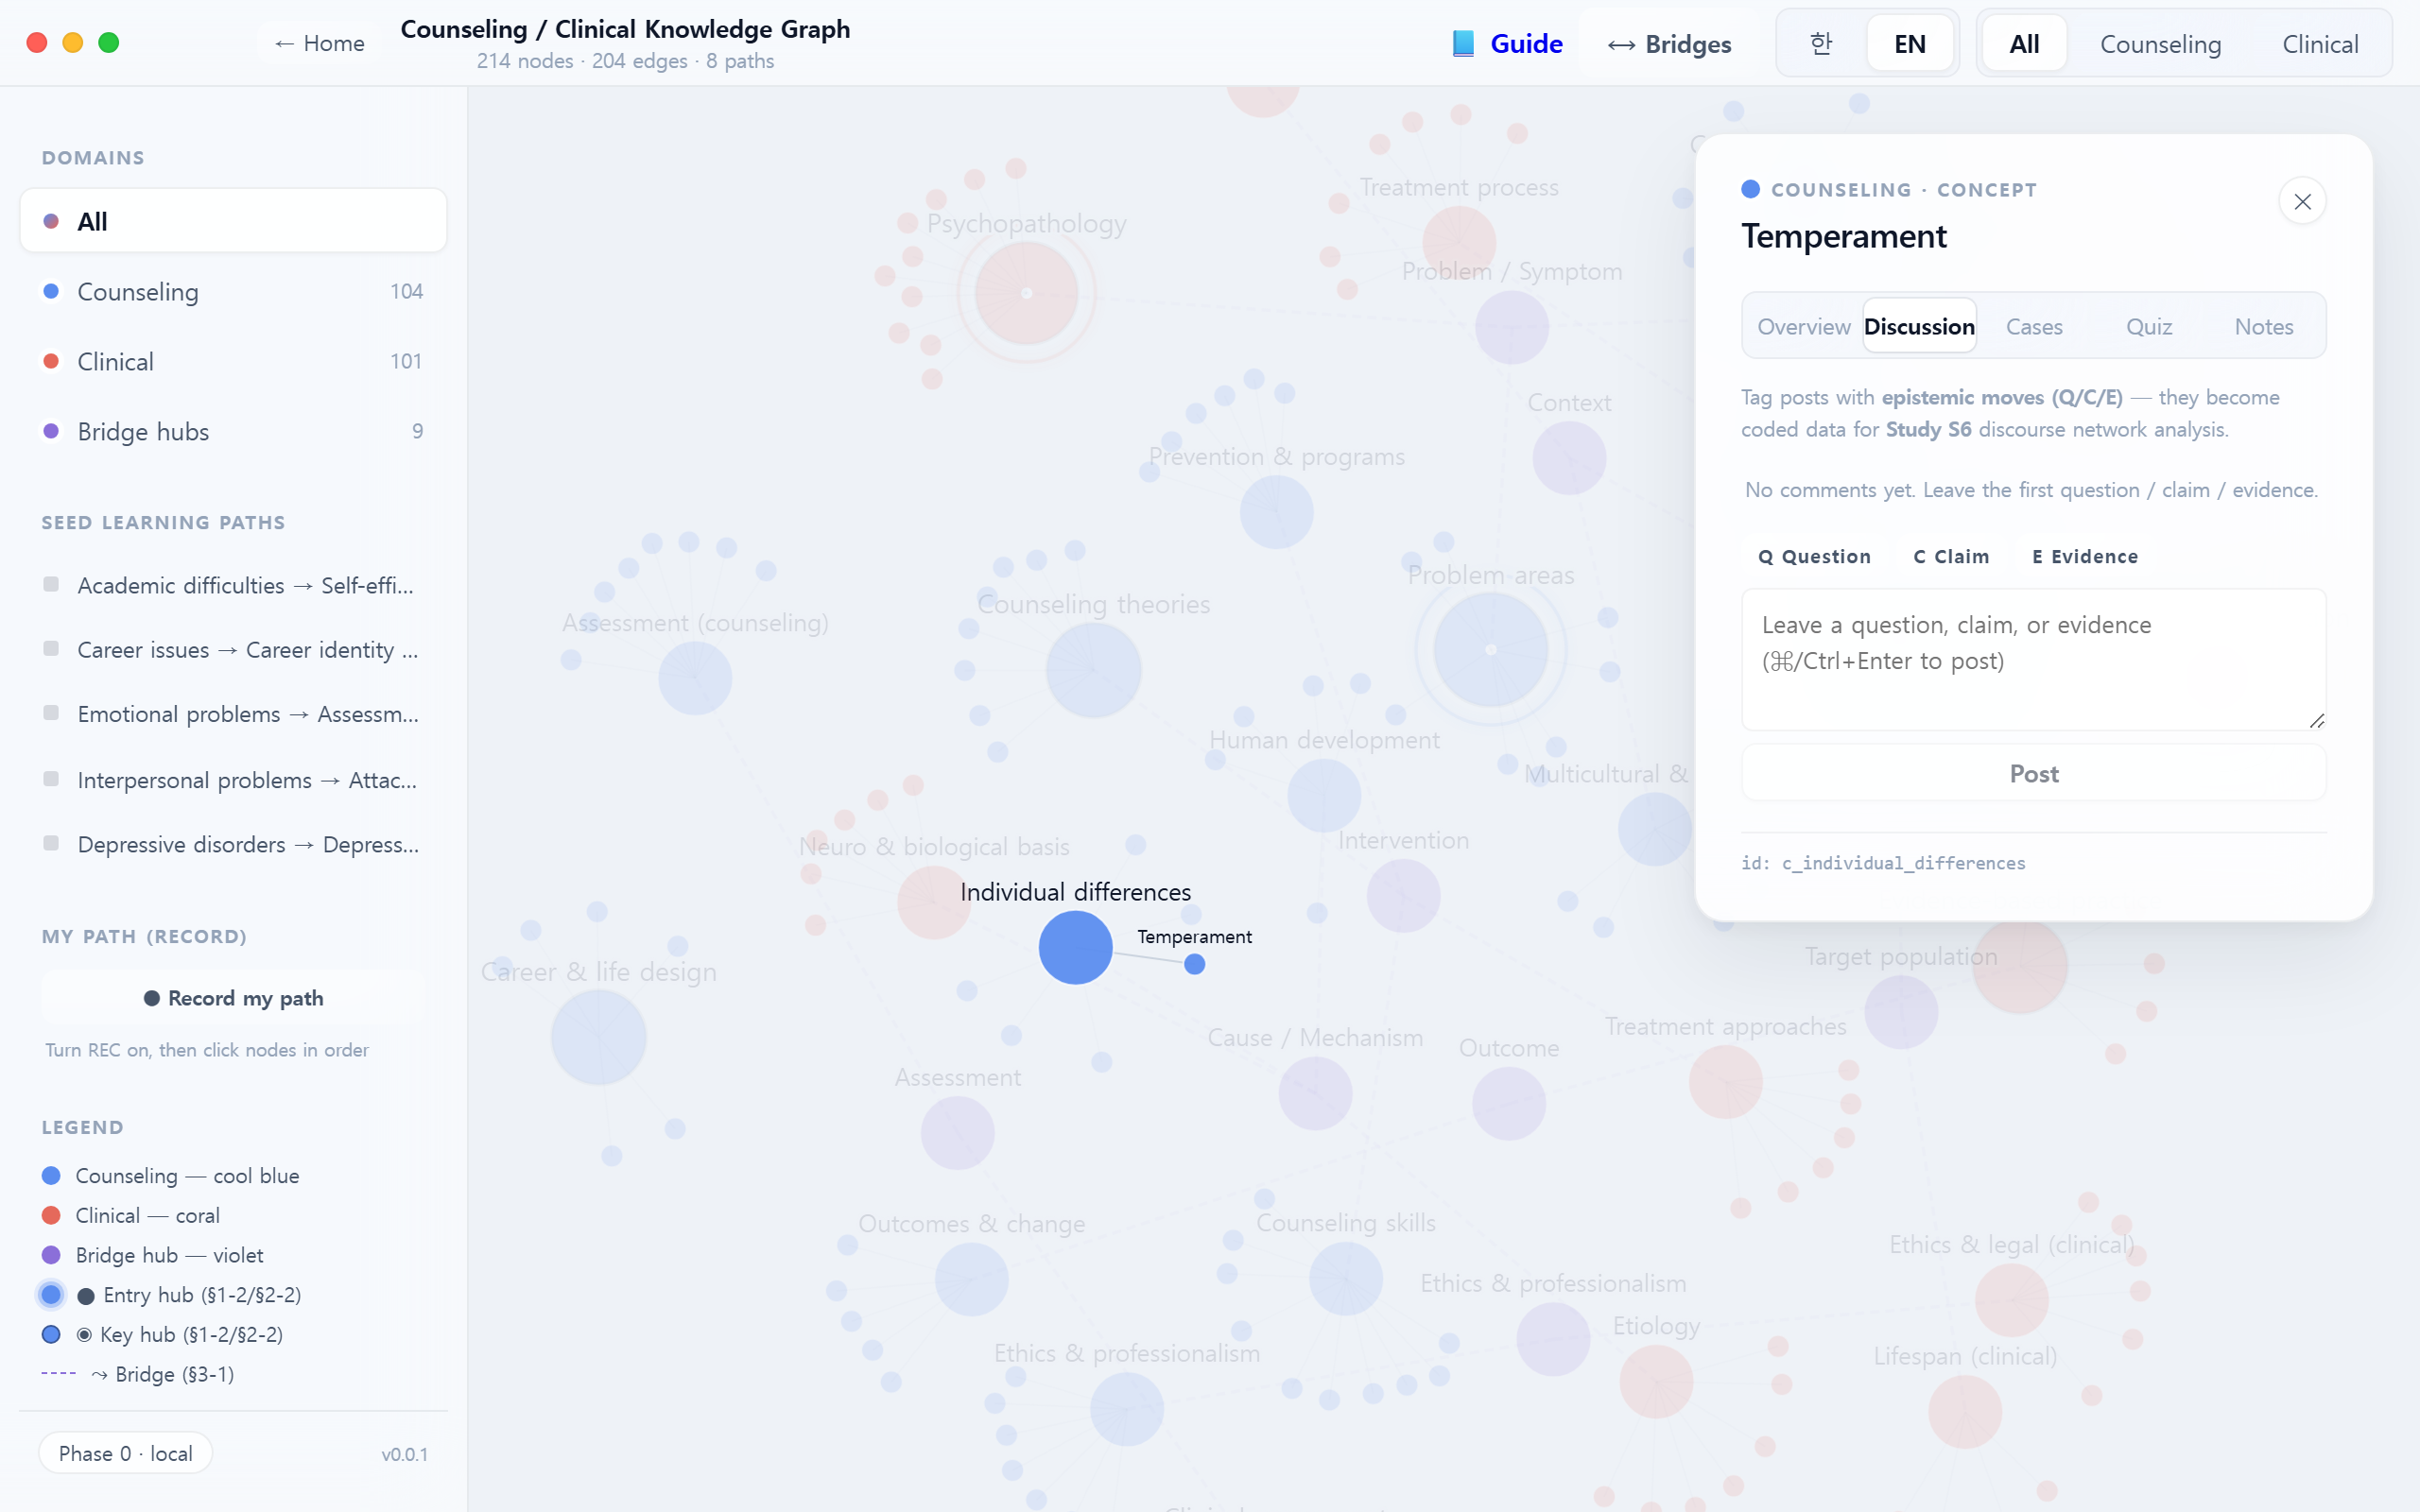Select the All domain in the sidebar
The image size is (2420, 1512).
coord(233,221)
